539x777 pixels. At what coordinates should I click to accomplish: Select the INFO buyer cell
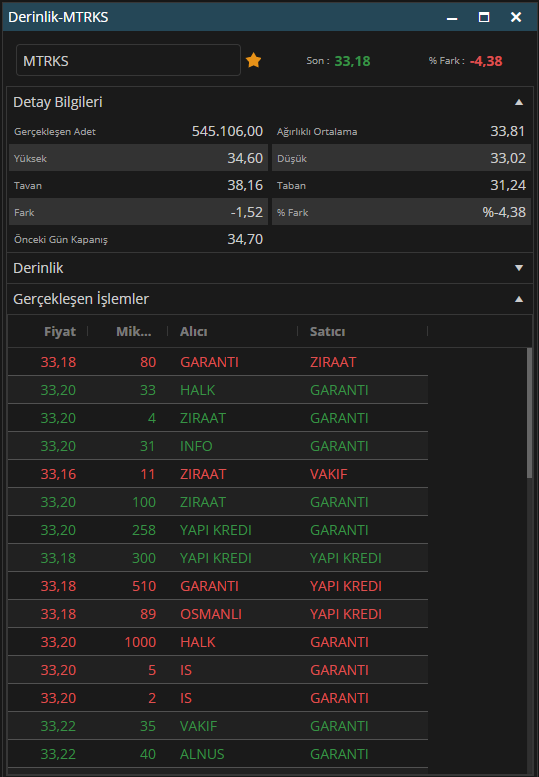[196, 446]
